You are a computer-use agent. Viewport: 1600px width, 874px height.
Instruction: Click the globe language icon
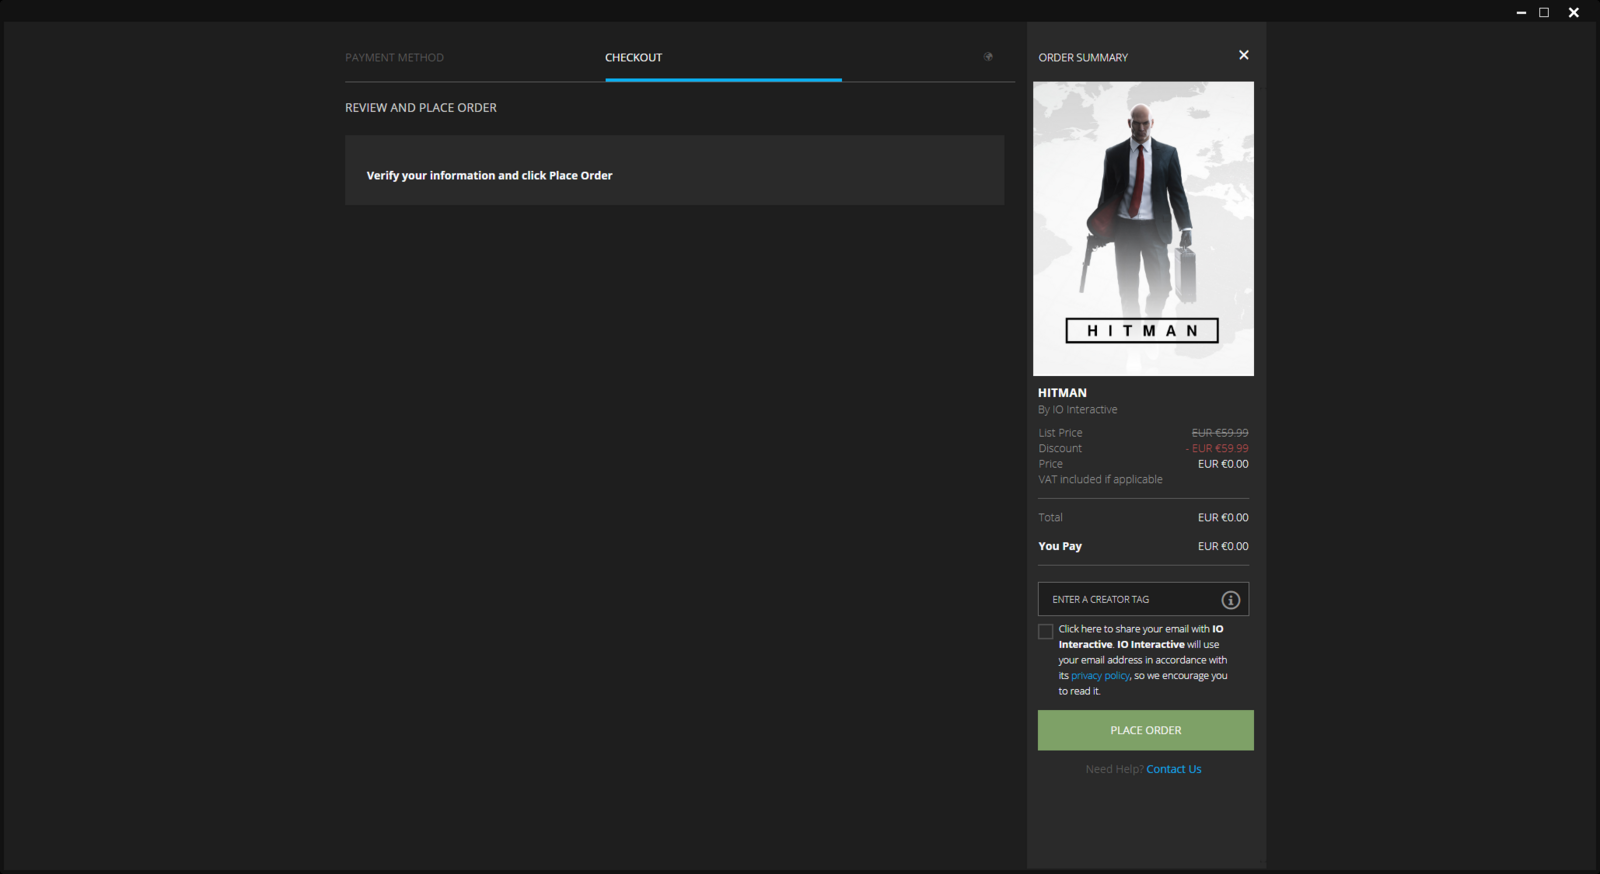(x=988, y=57)
